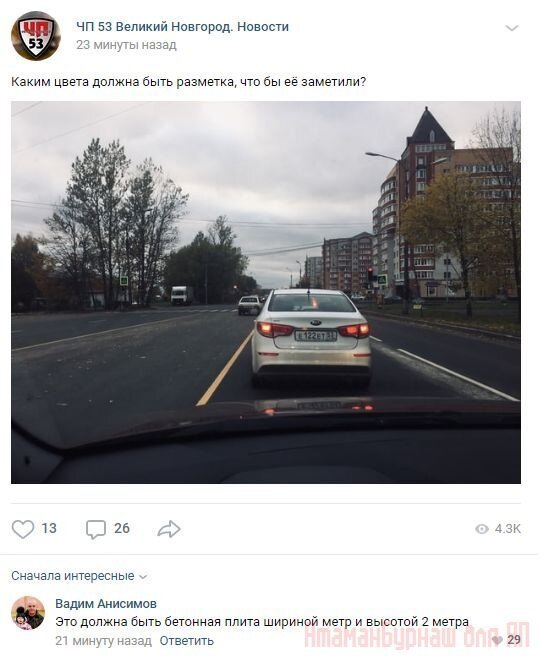Viewport: 540px width, 656px height.
Task: Click the 13 likes count
Action: pos(49,528)
